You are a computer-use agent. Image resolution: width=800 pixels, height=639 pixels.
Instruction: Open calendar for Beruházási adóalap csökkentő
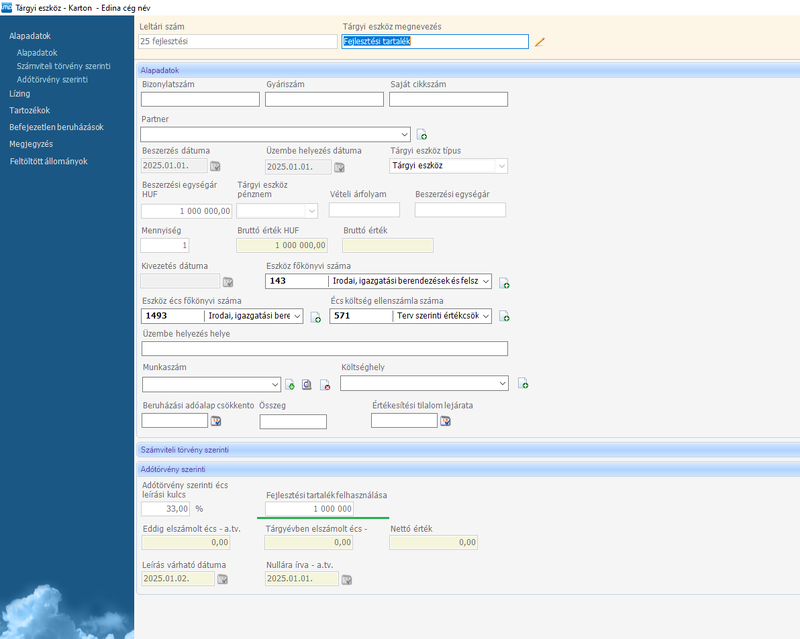pyautogui.click(x=214, y=421)
